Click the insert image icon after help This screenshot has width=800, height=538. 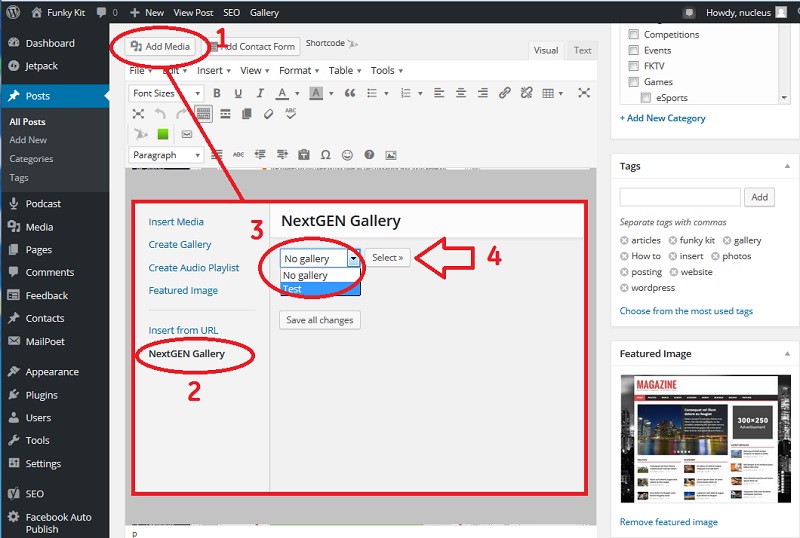(391, 155)
